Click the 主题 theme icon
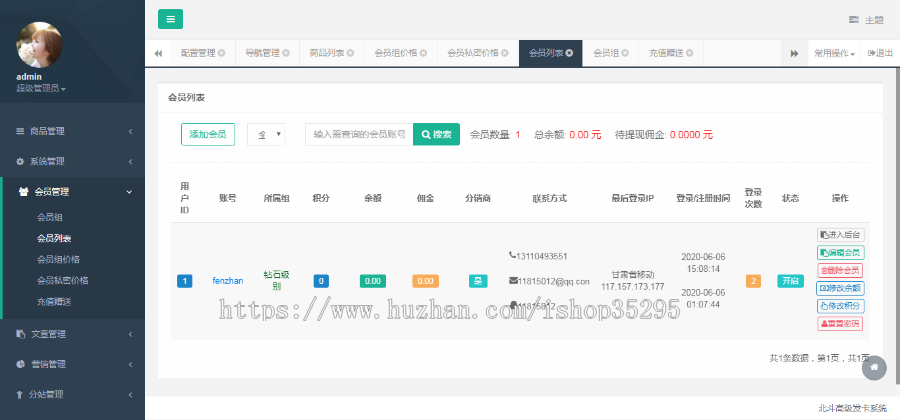The width and height of the screenshot is (900, 420). pos(854,19)
